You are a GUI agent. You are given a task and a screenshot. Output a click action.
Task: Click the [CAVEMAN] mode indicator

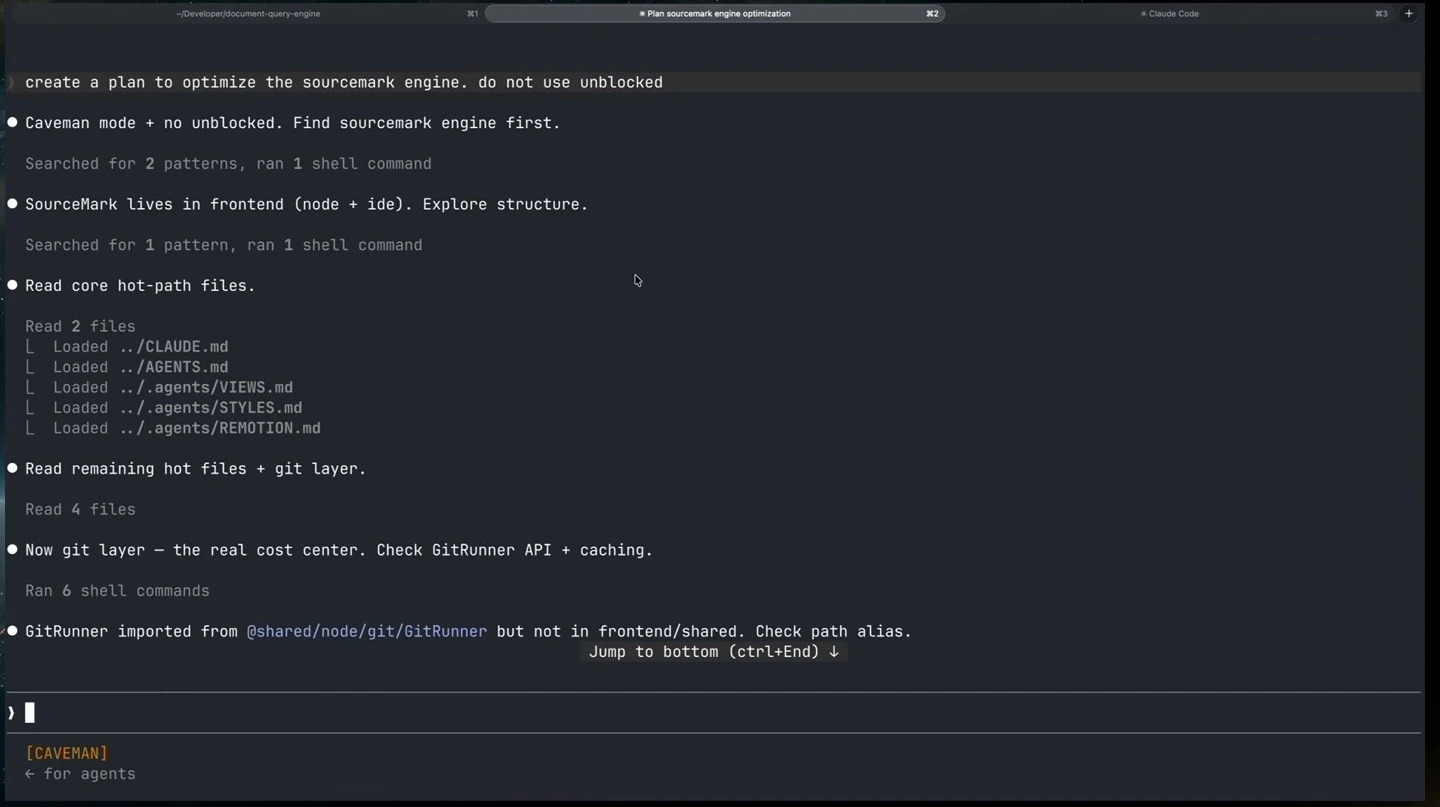67,753
